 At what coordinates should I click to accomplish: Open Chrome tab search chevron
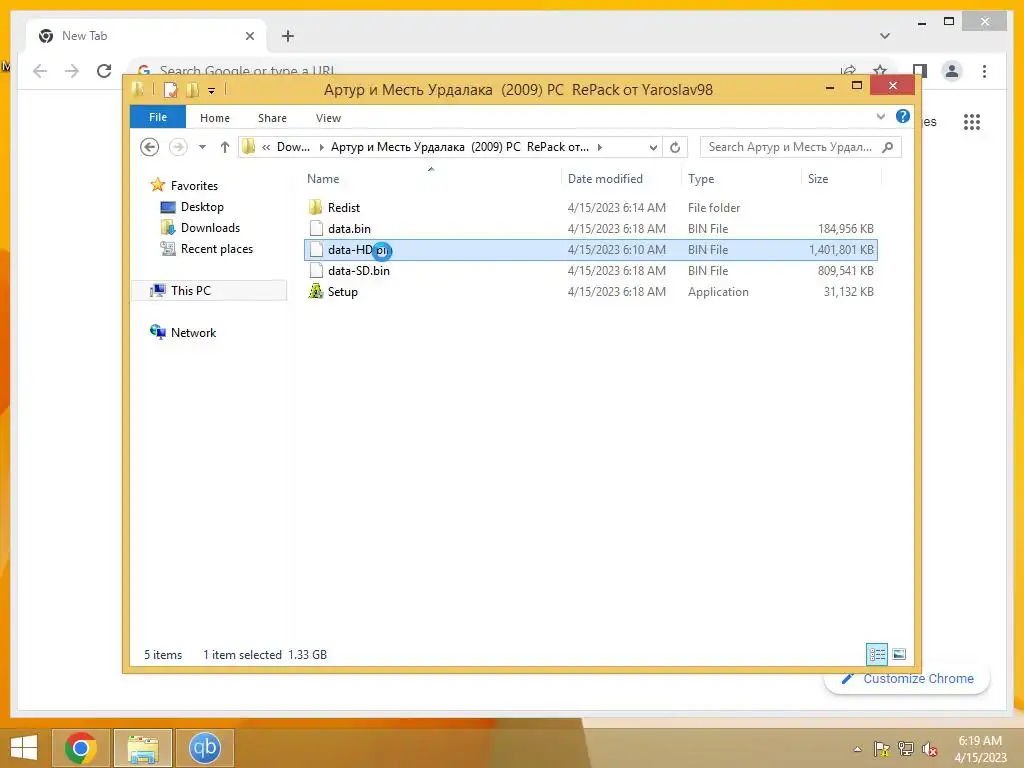(885, 36)
